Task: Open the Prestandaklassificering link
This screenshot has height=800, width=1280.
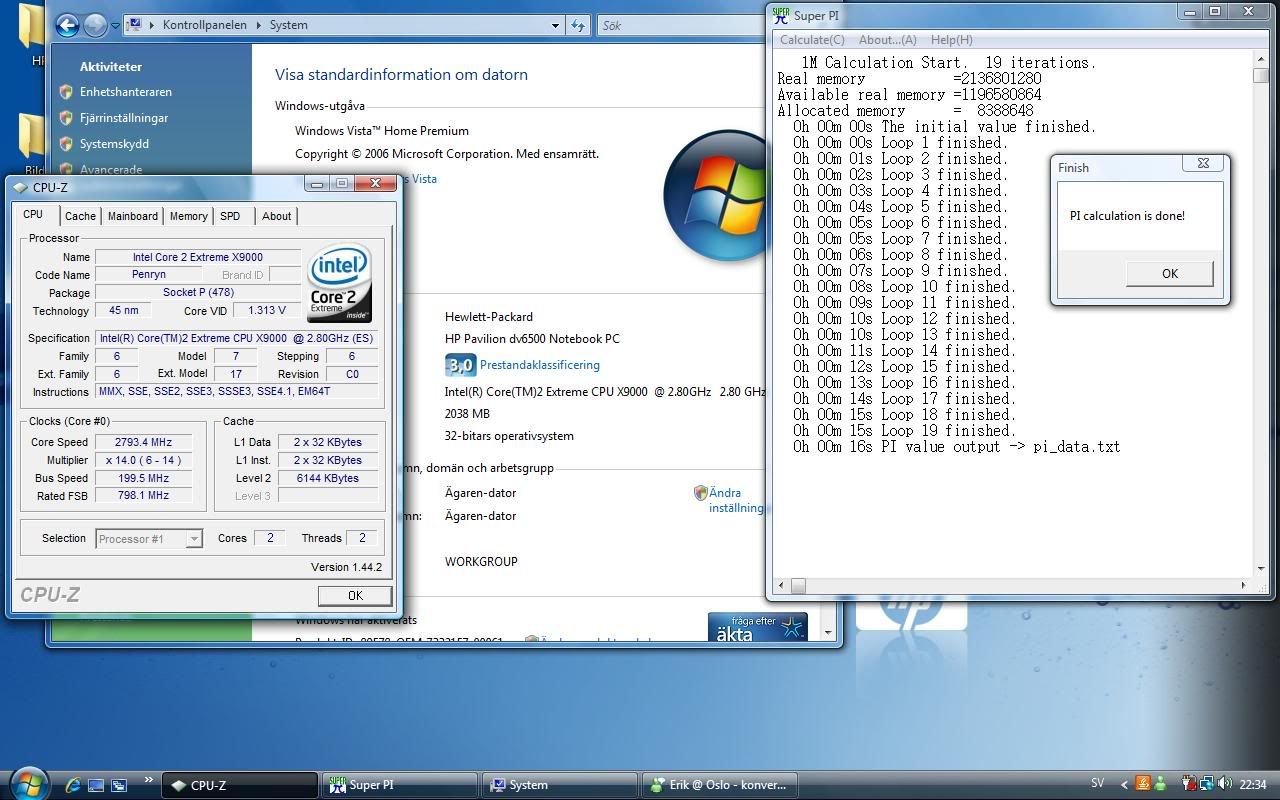Action: coord(539,365)
